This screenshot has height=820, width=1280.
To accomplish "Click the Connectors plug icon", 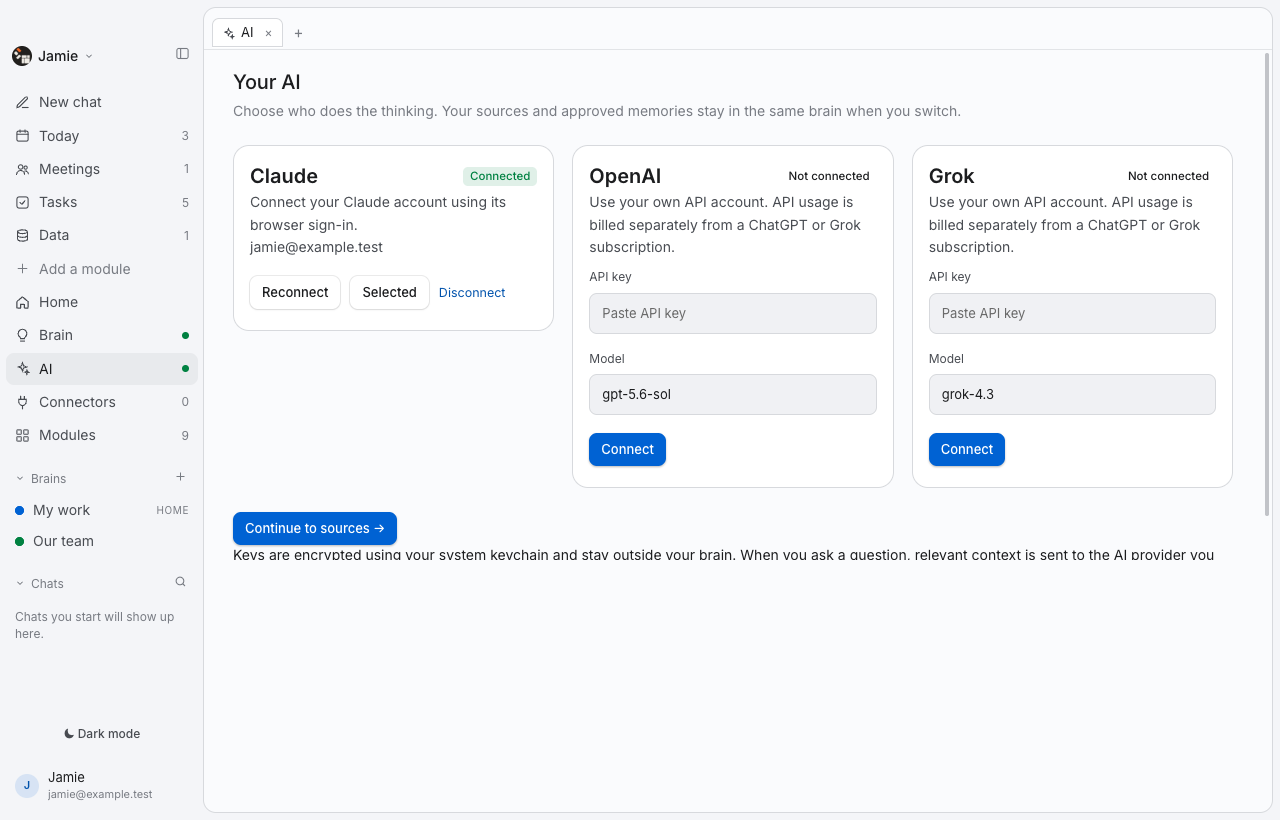I will [x=22, y=402].
